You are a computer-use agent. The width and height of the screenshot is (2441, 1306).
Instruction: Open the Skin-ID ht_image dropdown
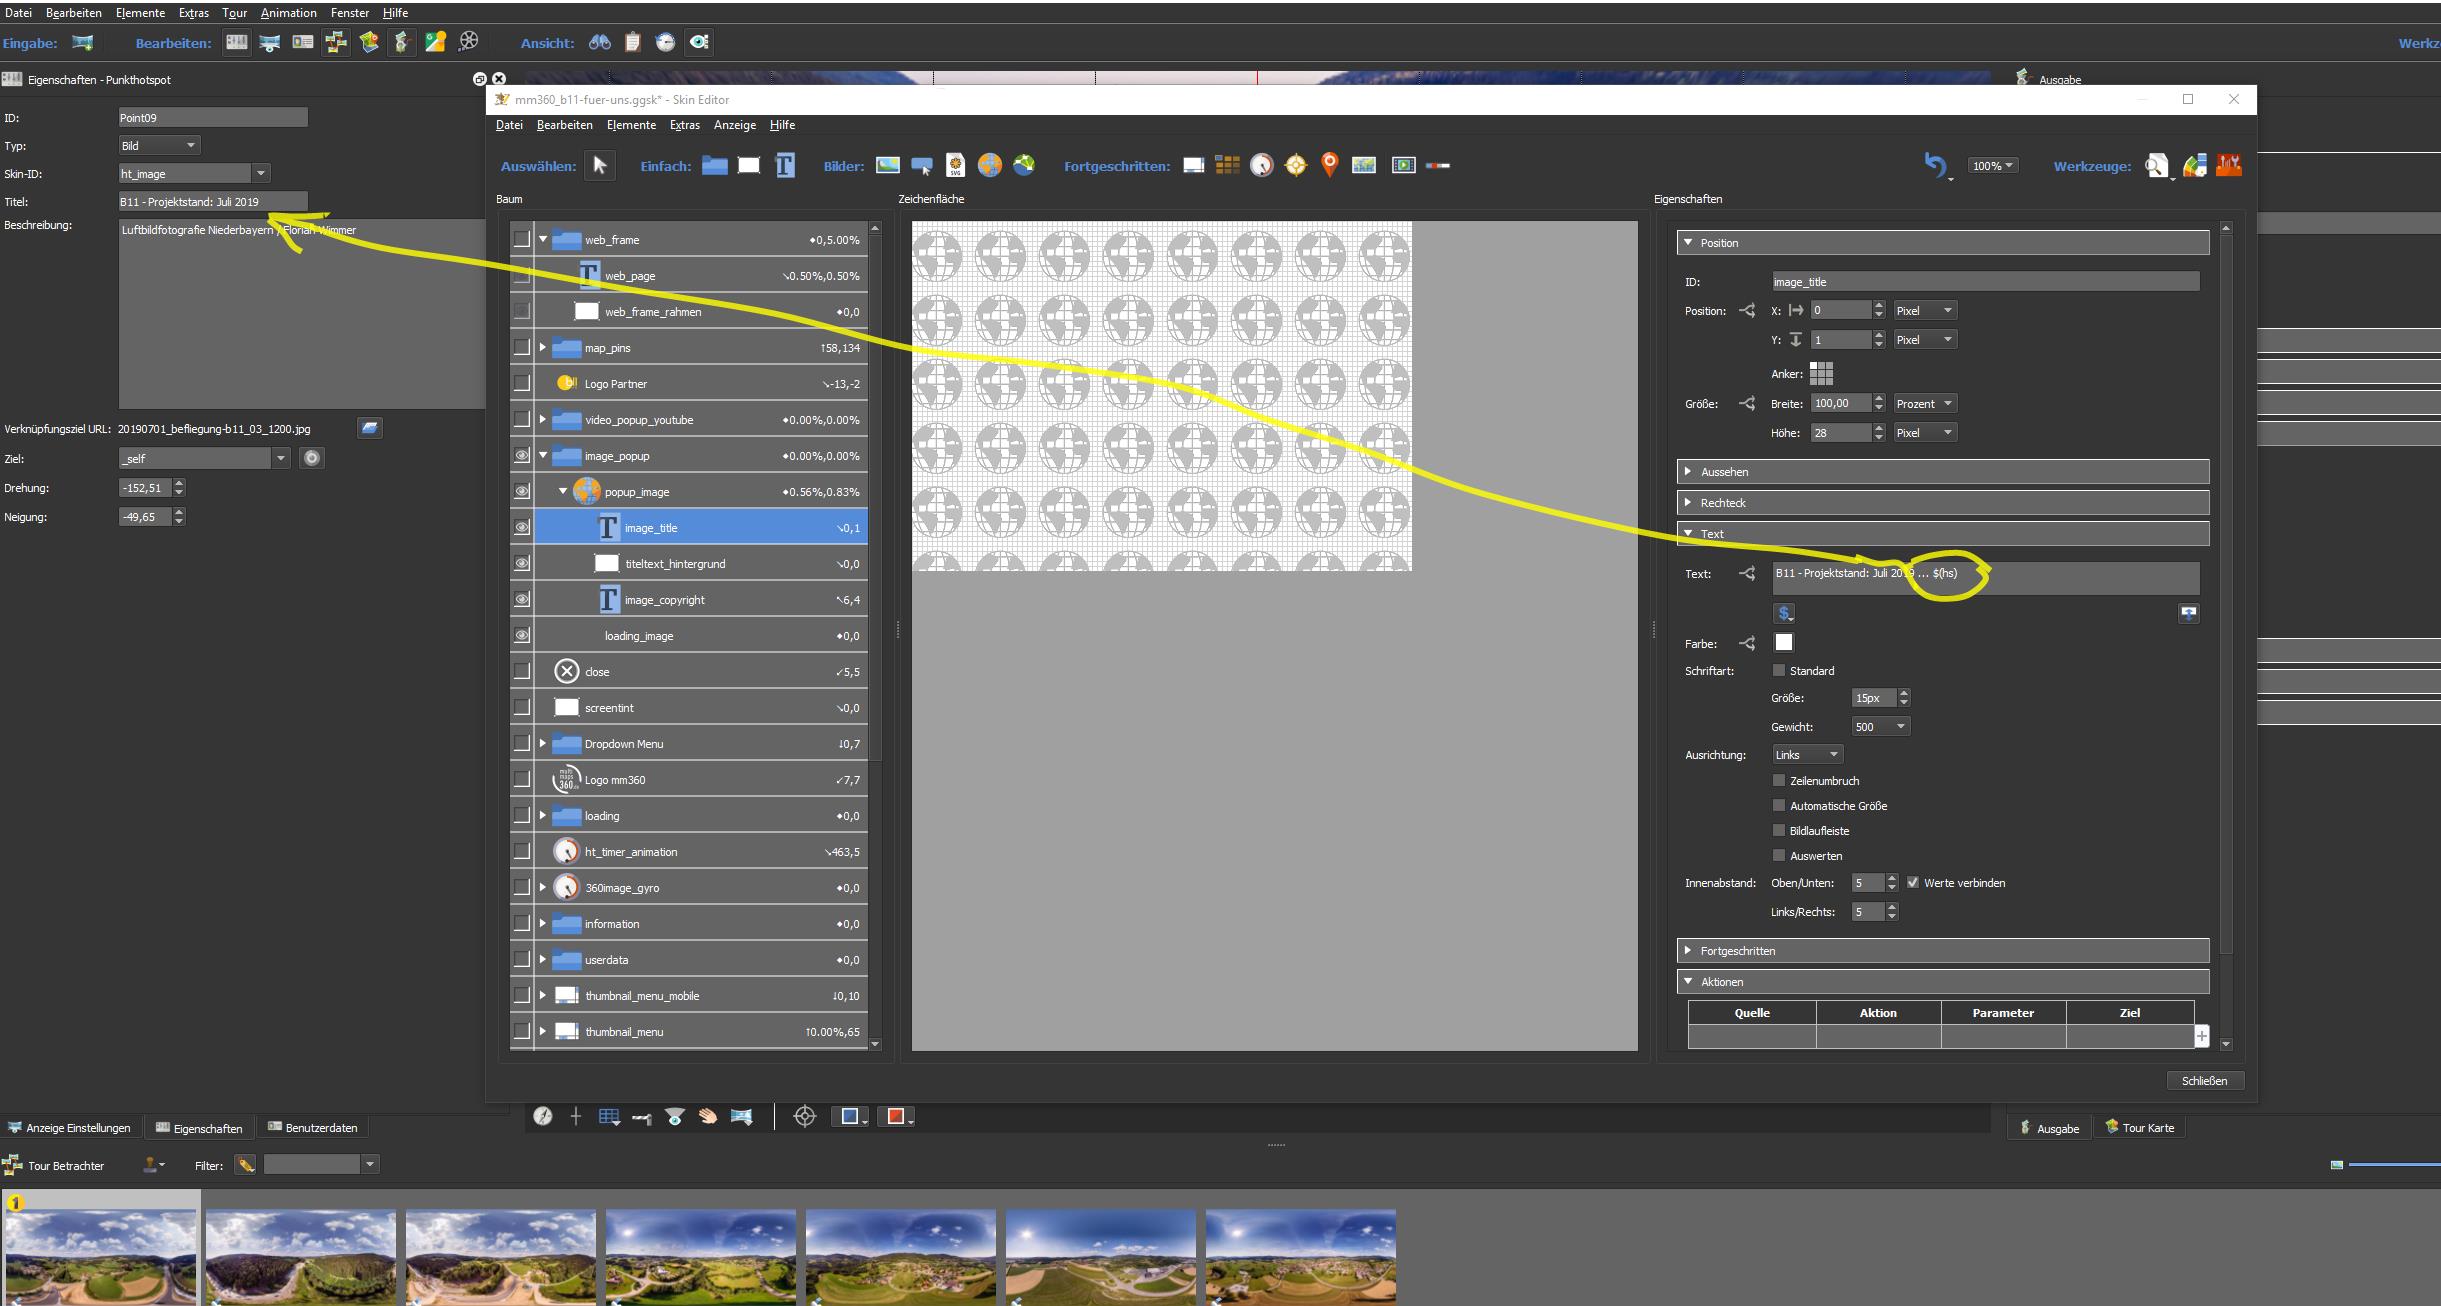260,173
